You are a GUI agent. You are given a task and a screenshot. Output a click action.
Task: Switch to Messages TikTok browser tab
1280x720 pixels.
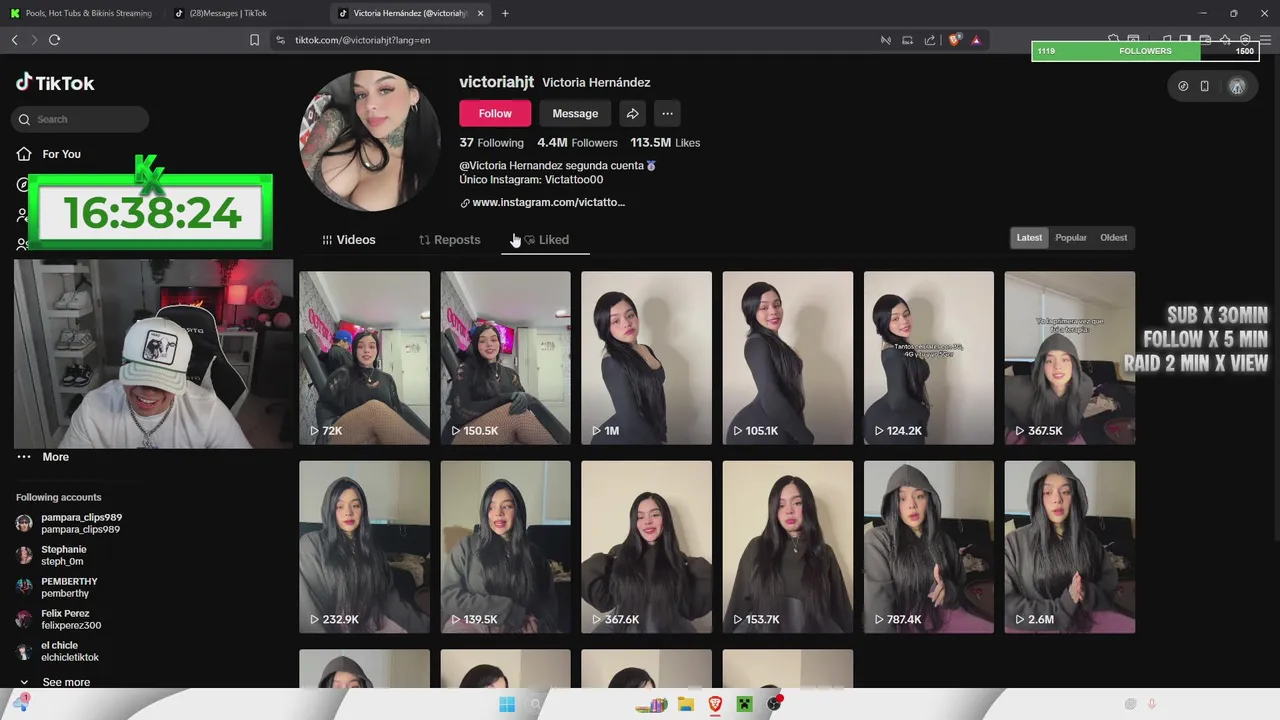[x=244, y=13]
